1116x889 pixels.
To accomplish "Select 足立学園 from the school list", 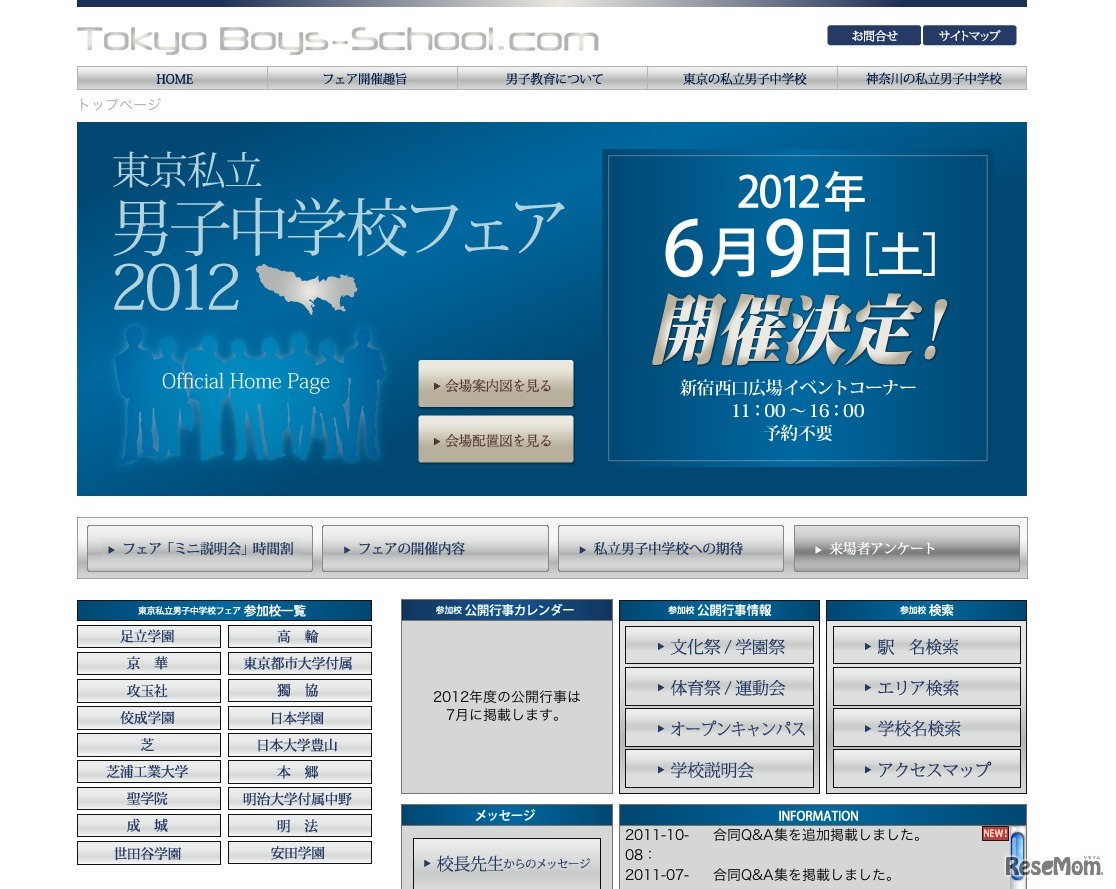I will 148,637.
